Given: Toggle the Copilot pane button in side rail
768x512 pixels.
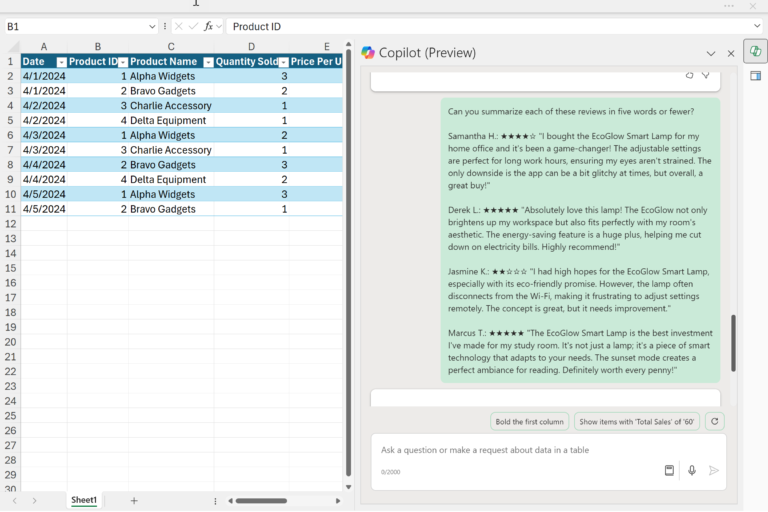Looking at the screenshot, I should (755, 51).
